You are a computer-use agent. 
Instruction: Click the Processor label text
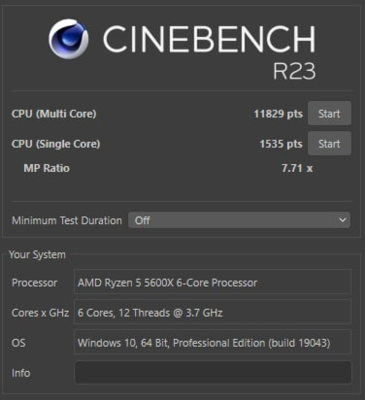point(34,283)
